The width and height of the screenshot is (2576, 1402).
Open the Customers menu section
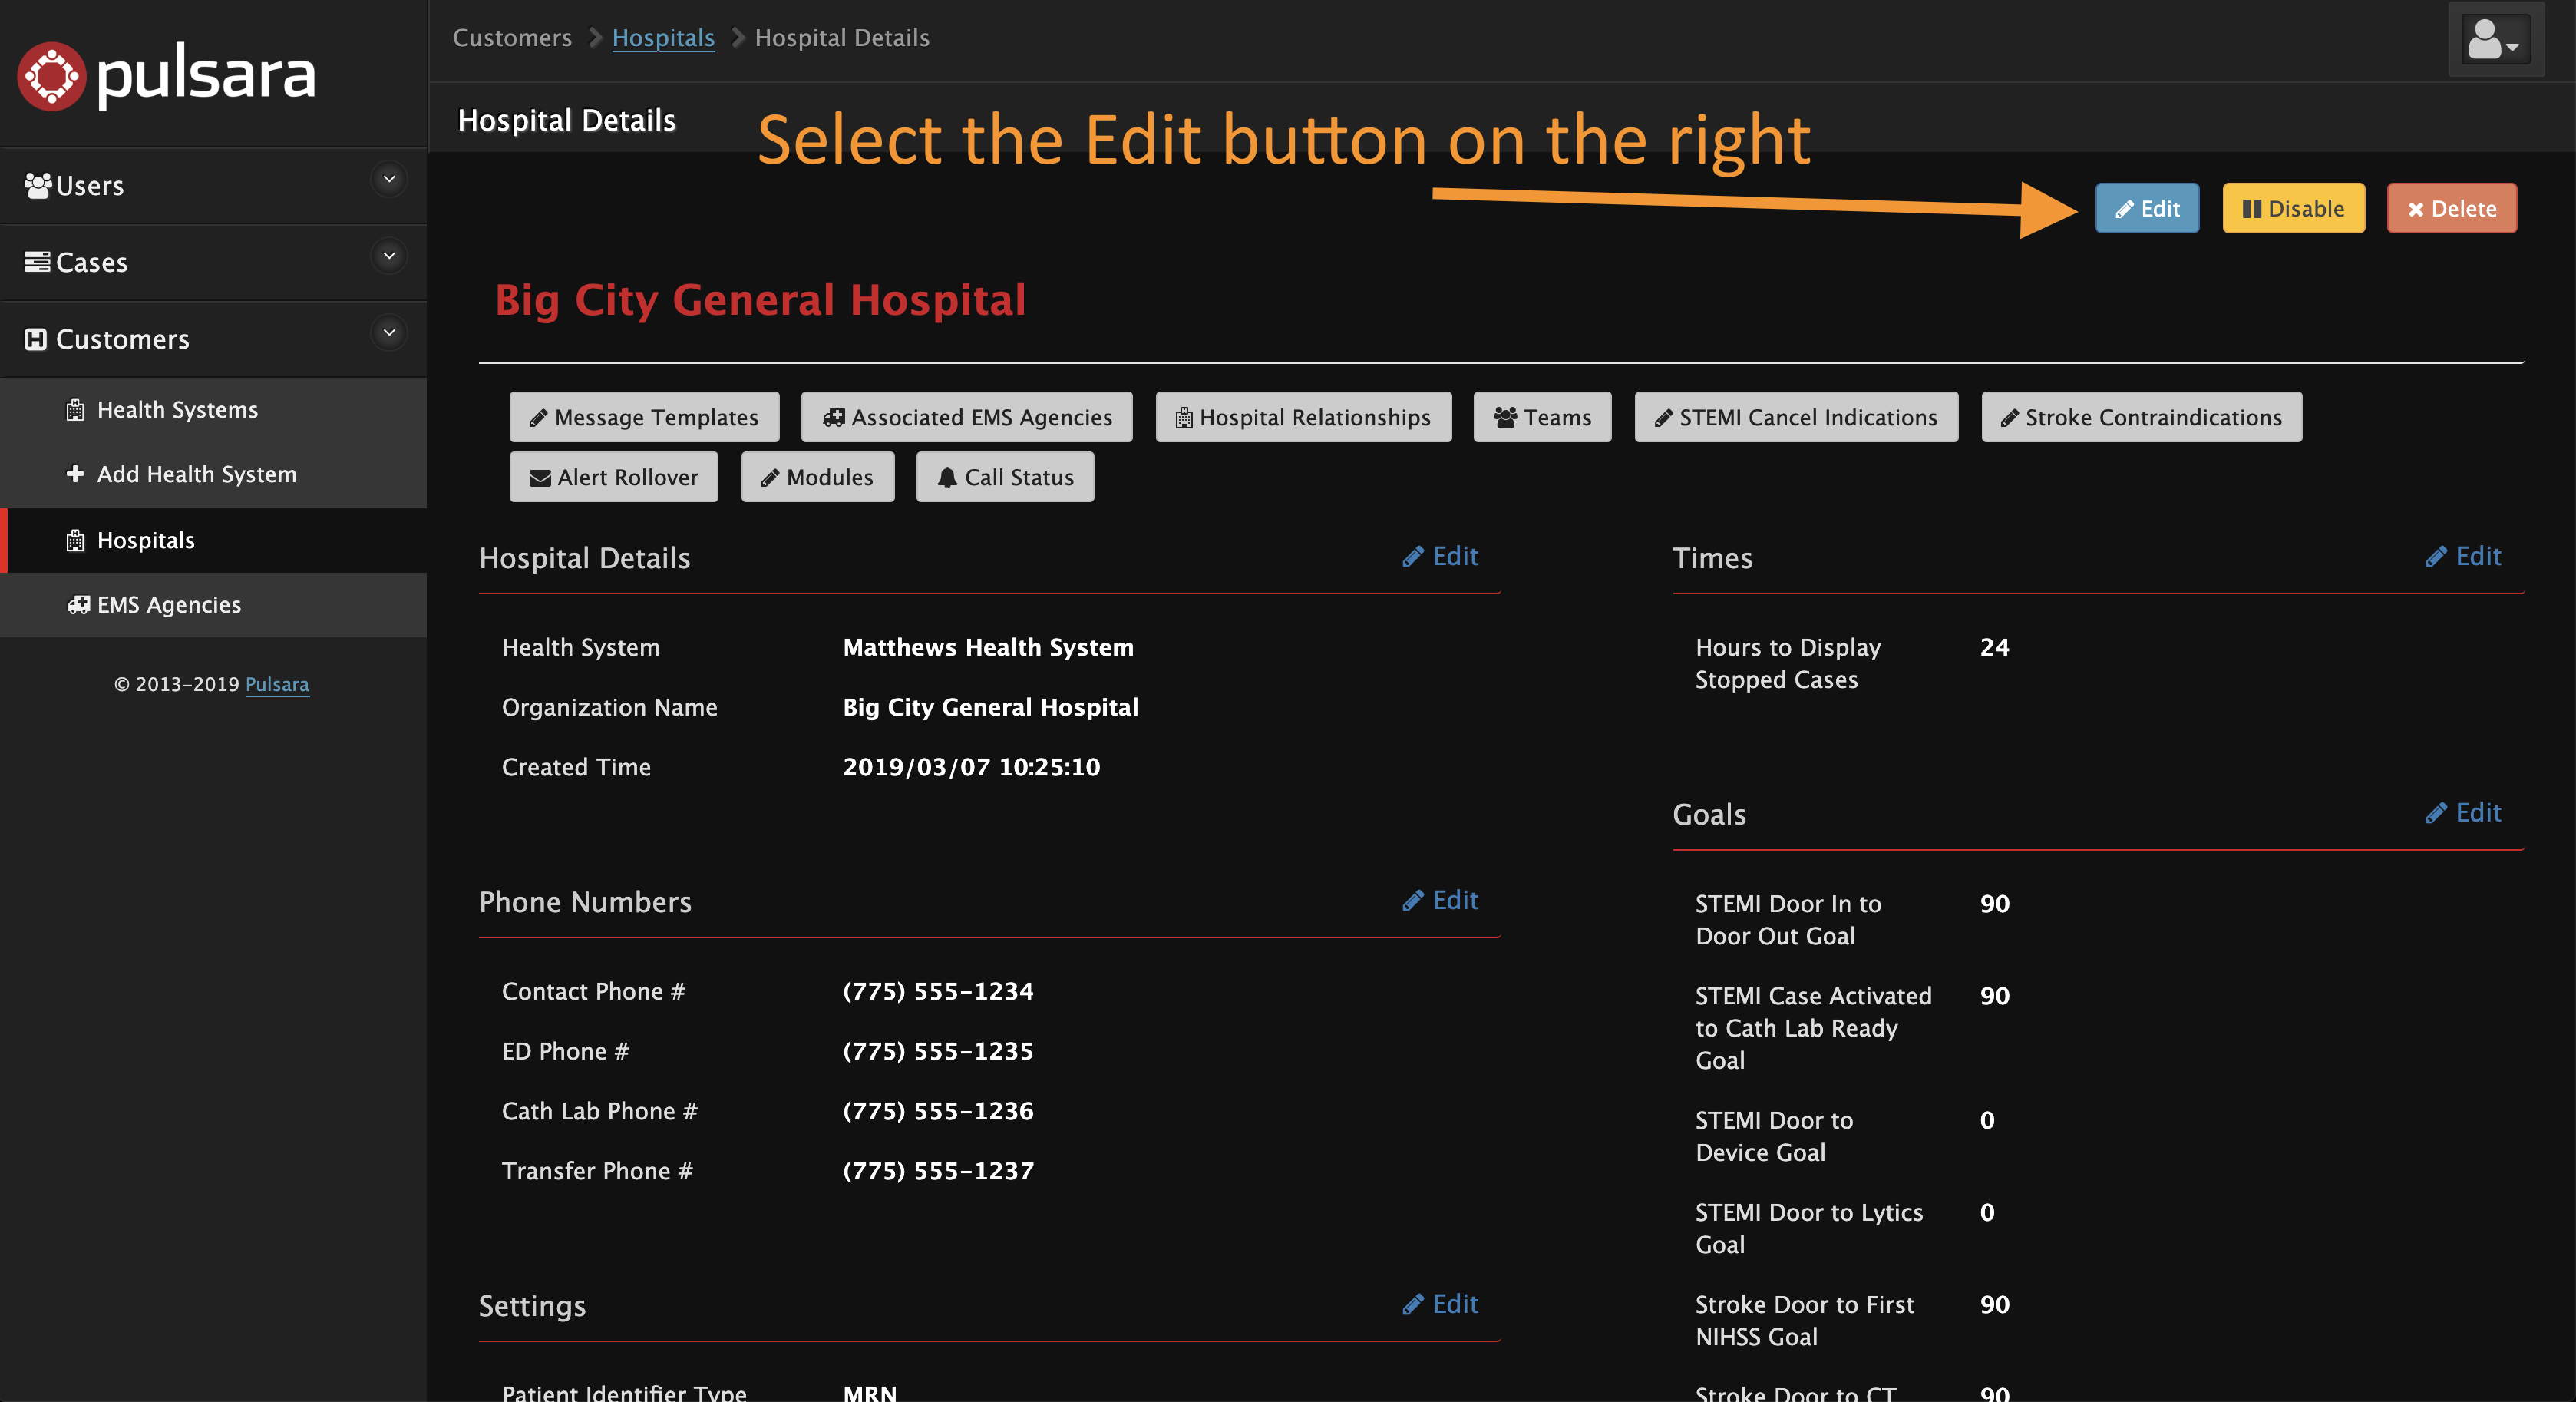click(213, 339)
